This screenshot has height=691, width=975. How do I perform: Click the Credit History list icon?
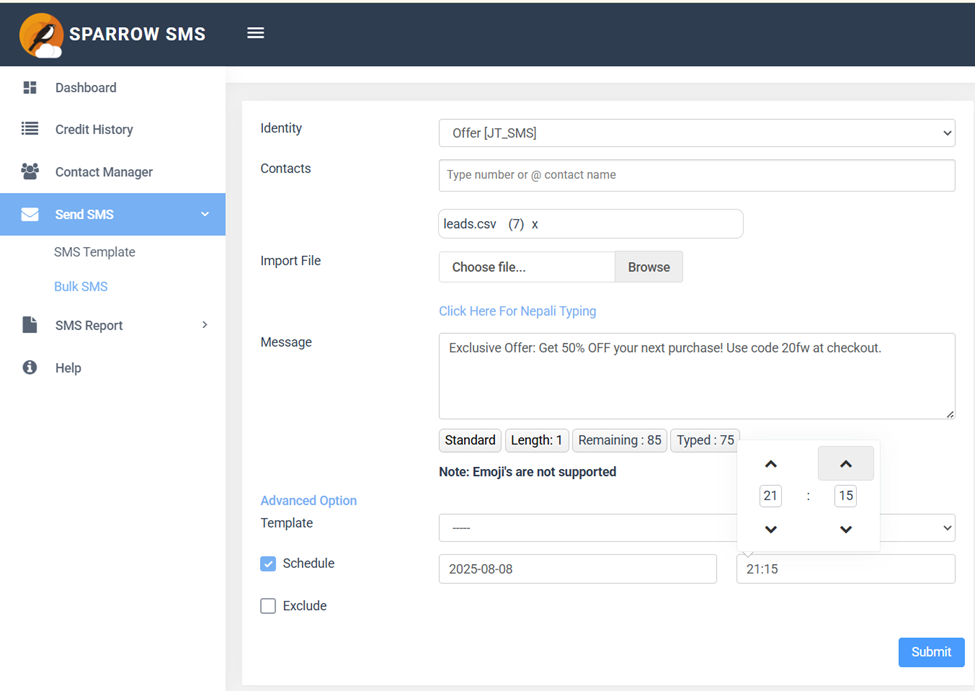30,129
